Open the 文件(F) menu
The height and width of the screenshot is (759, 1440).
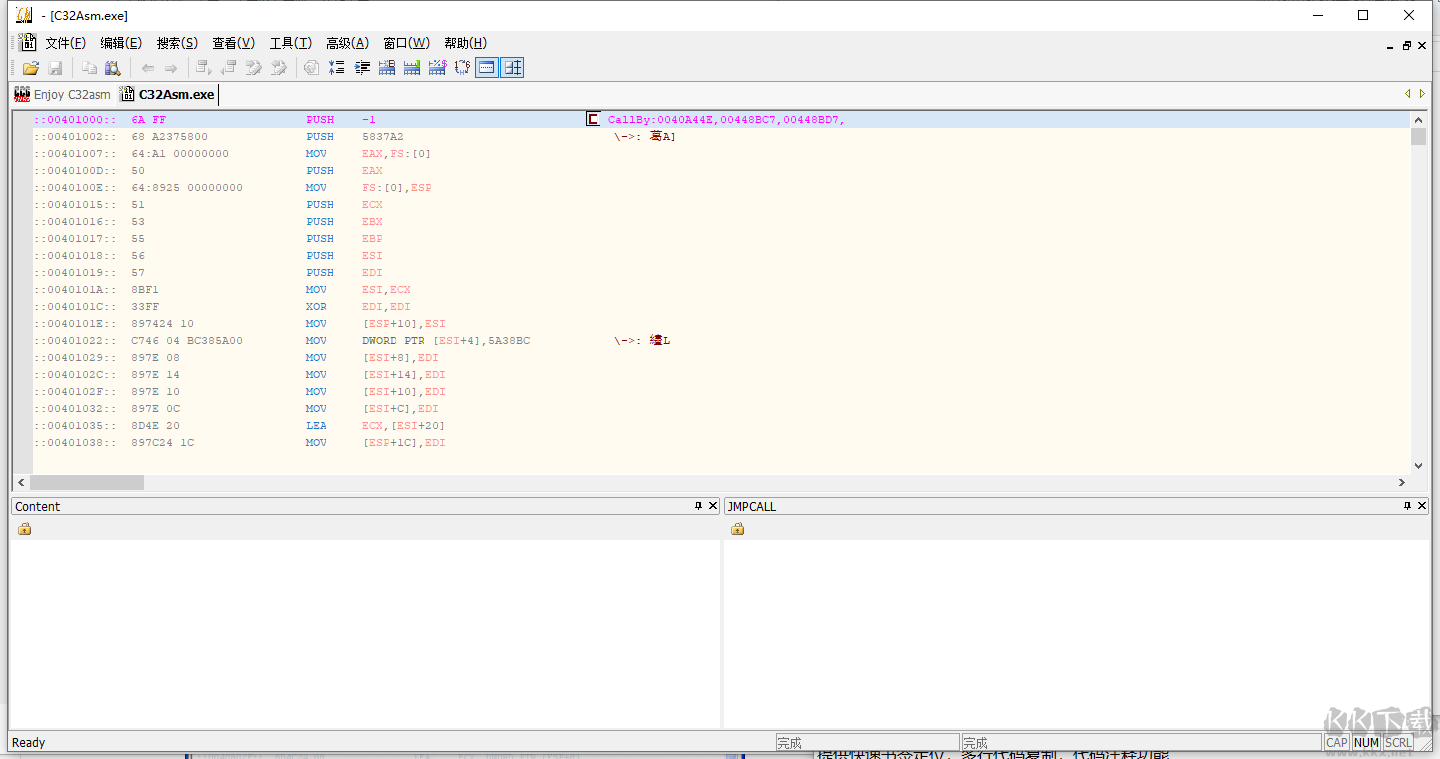tap(65, 43)
